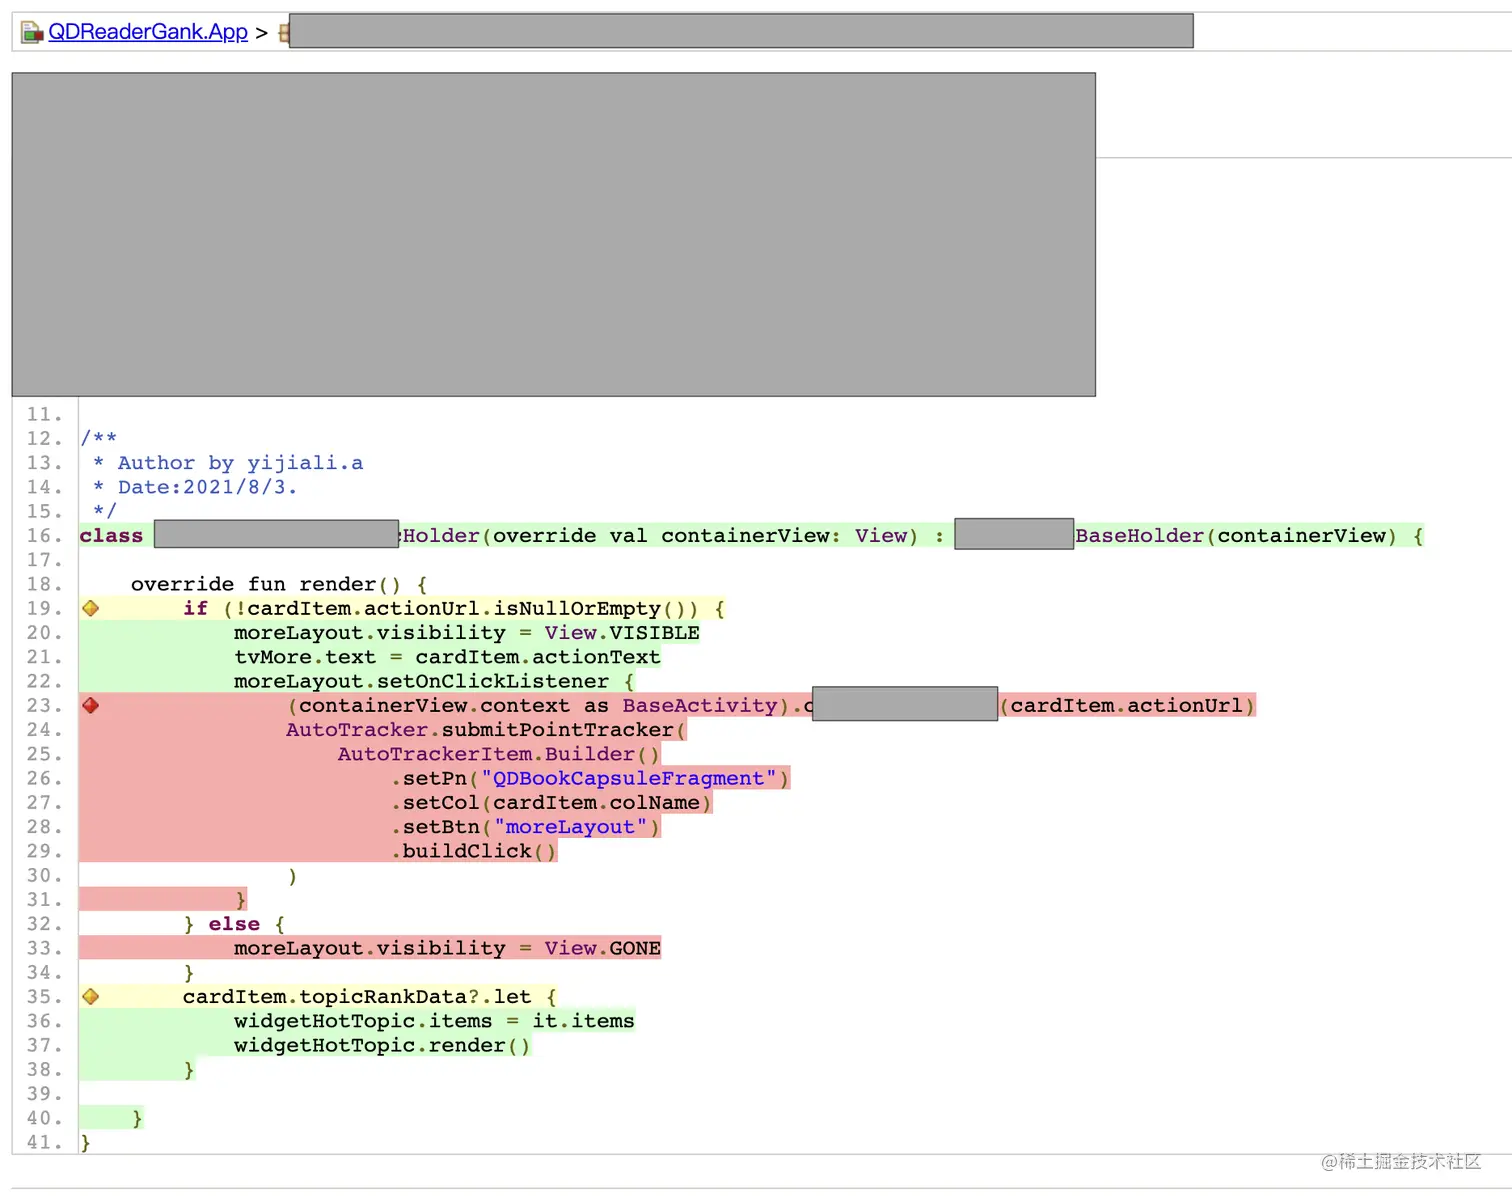This screenshot has width=1512, height=1202.
Task: Open the QDReaderGank.App breadcrumb link
Action: [x=148, y=31]
